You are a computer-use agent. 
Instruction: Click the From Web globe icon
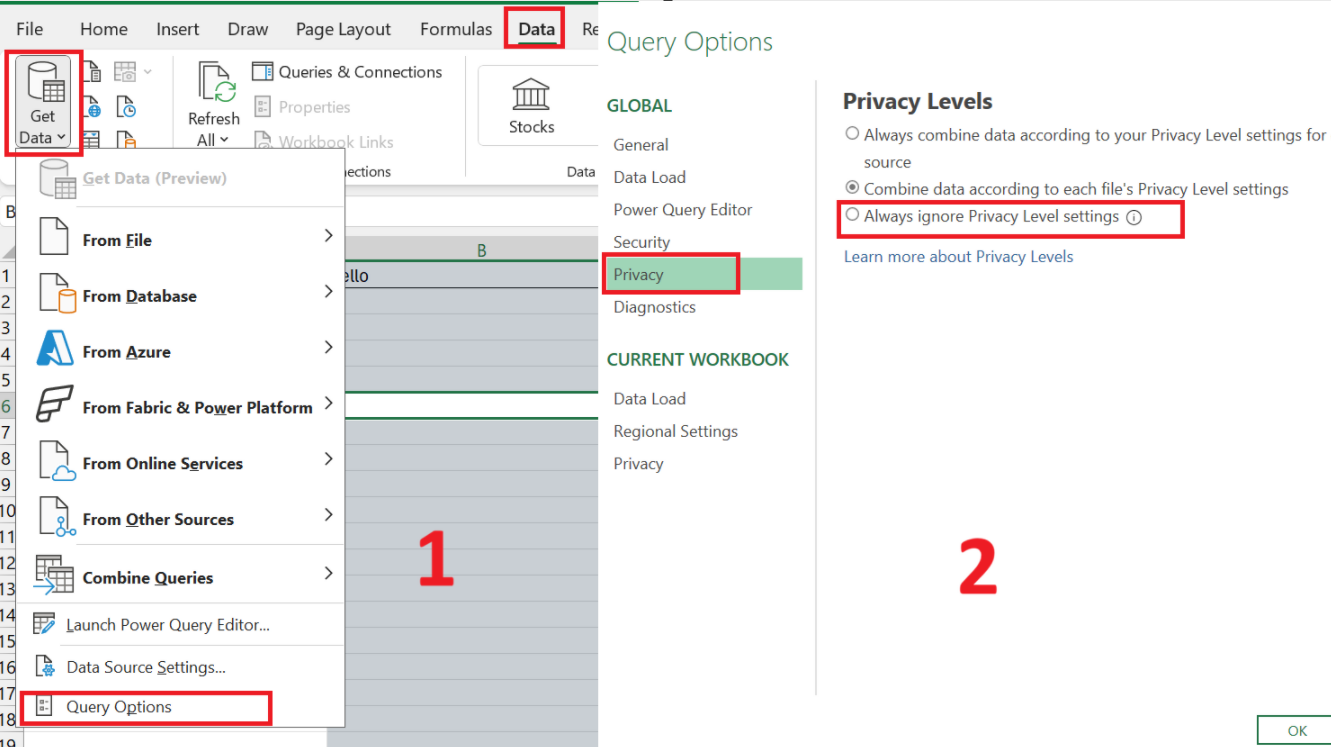tap(91, 107)
